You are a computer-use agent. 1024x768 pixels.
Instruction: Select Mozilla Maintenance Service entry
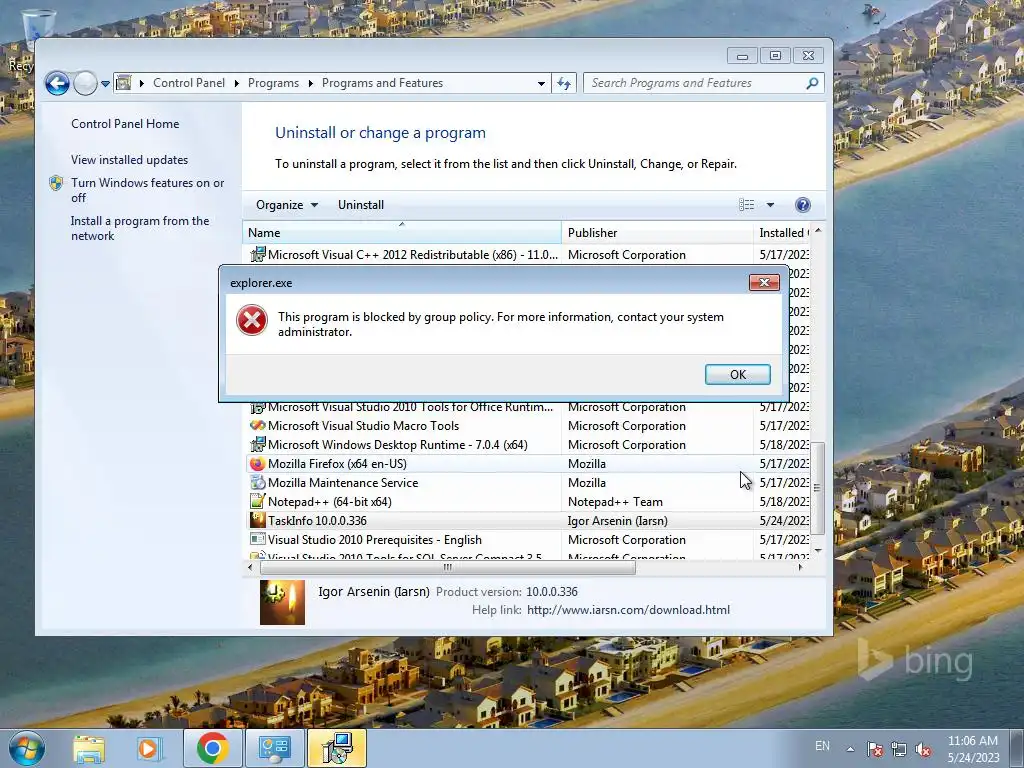(x=529, y=483)
